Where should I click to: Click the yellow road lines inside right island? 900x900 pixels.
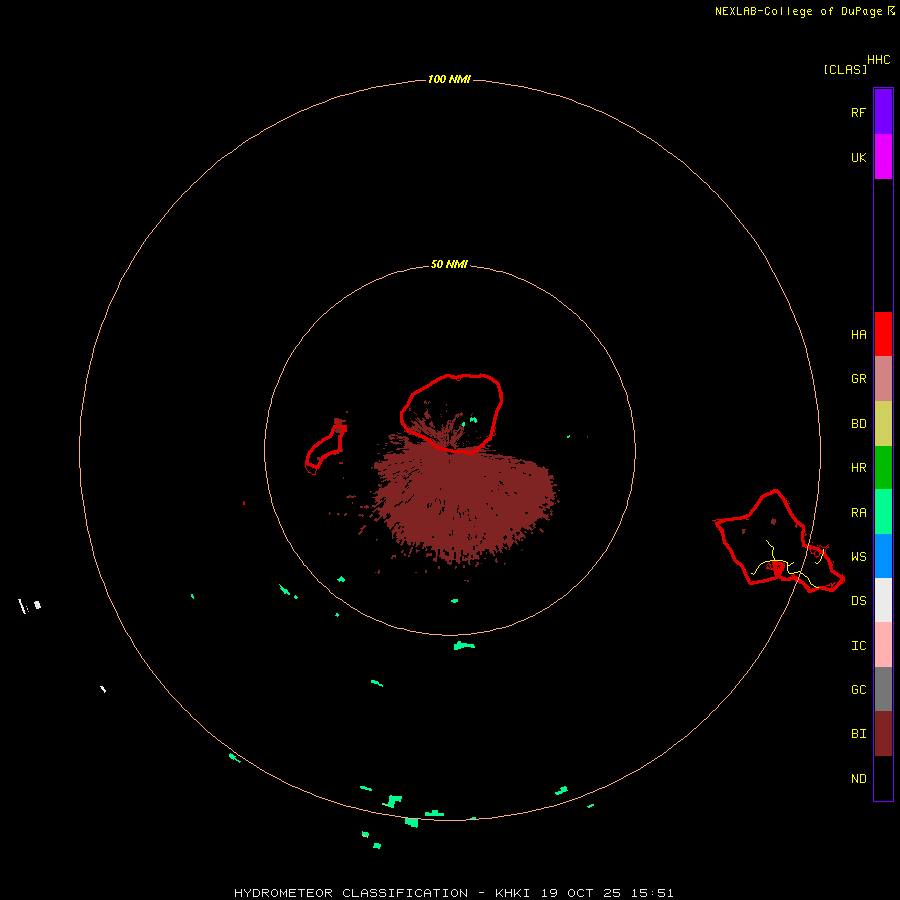click(786, 565)
